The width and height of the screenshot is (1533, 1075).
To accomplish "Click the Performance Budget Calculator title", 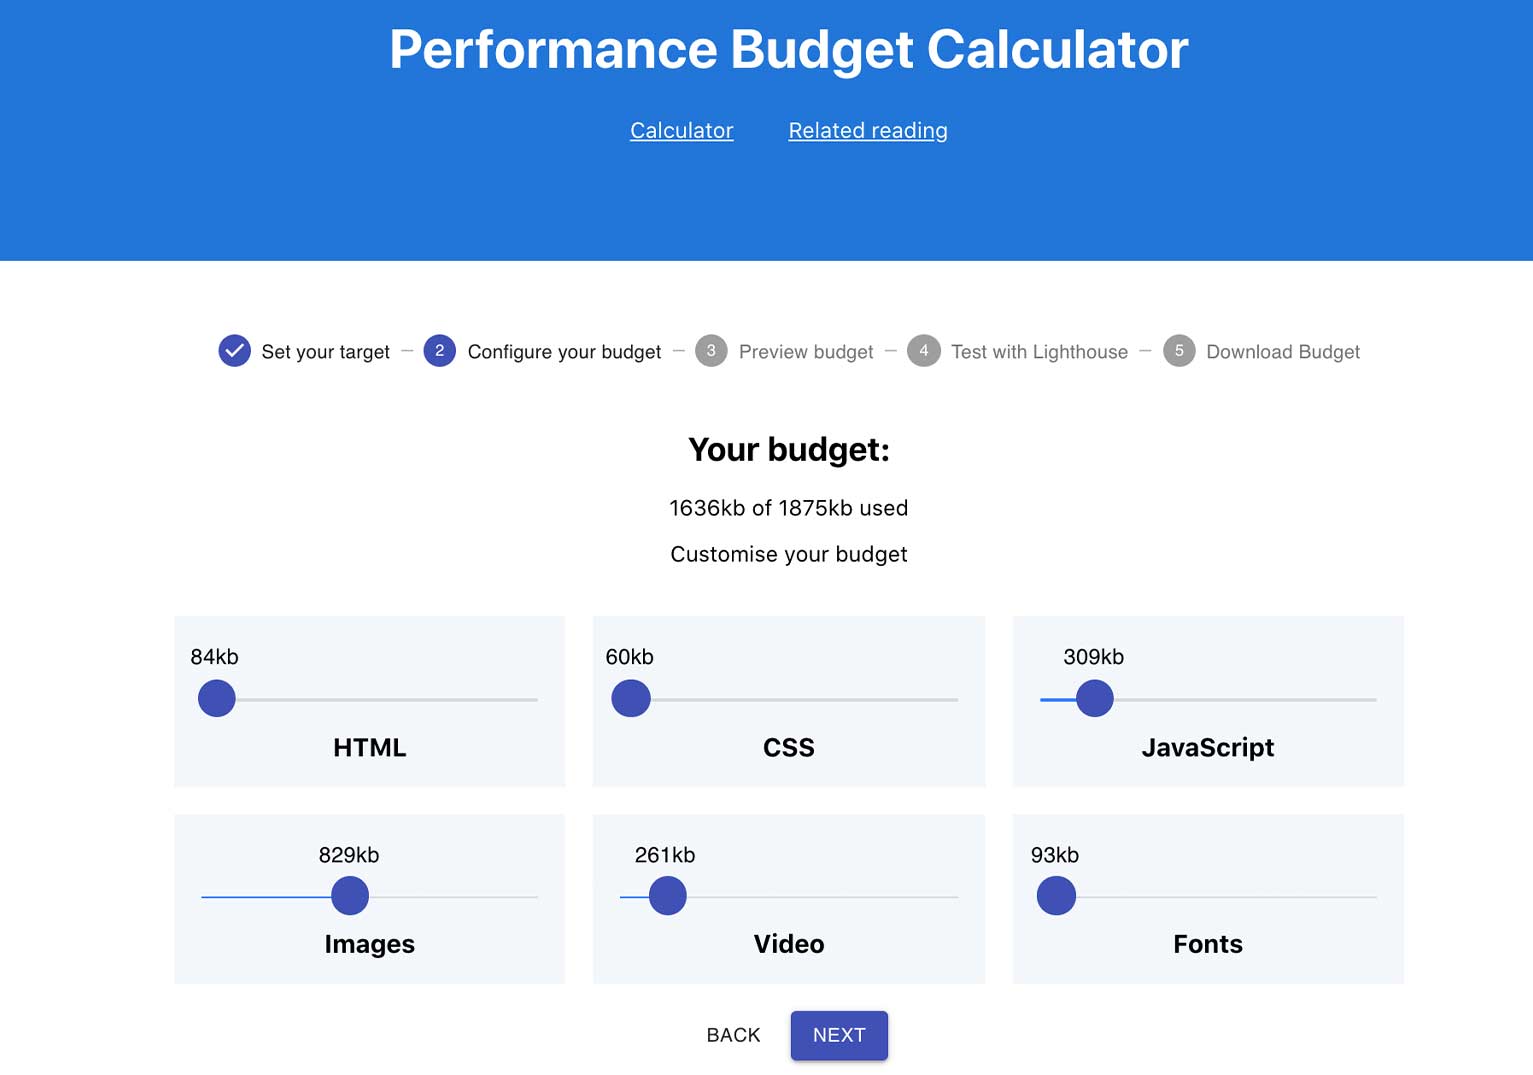I will 788,50.
